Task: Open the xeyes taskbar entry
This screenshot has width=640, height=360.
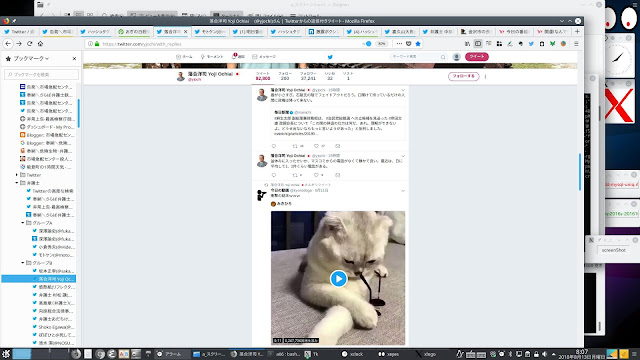Action: (x=389, y=354)
